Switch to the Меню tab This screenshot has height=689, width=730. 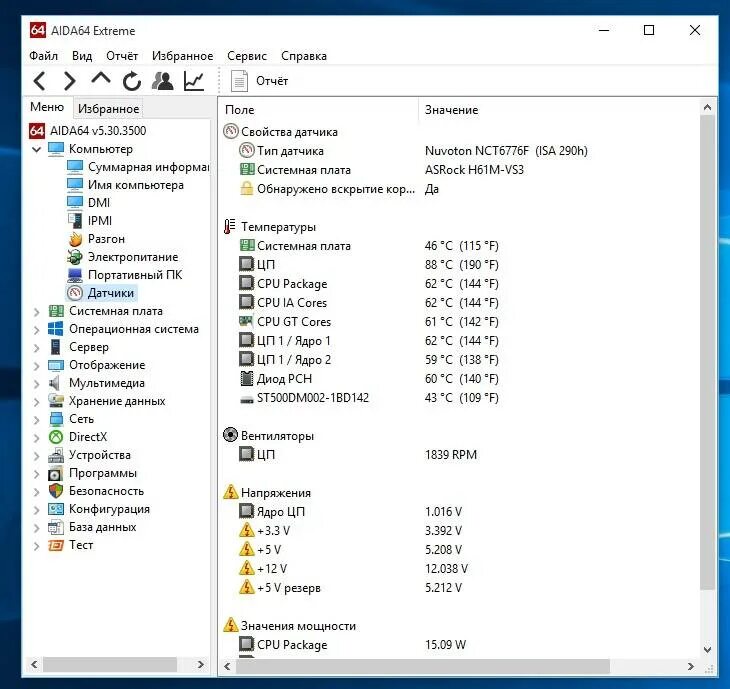coord(47,107)
